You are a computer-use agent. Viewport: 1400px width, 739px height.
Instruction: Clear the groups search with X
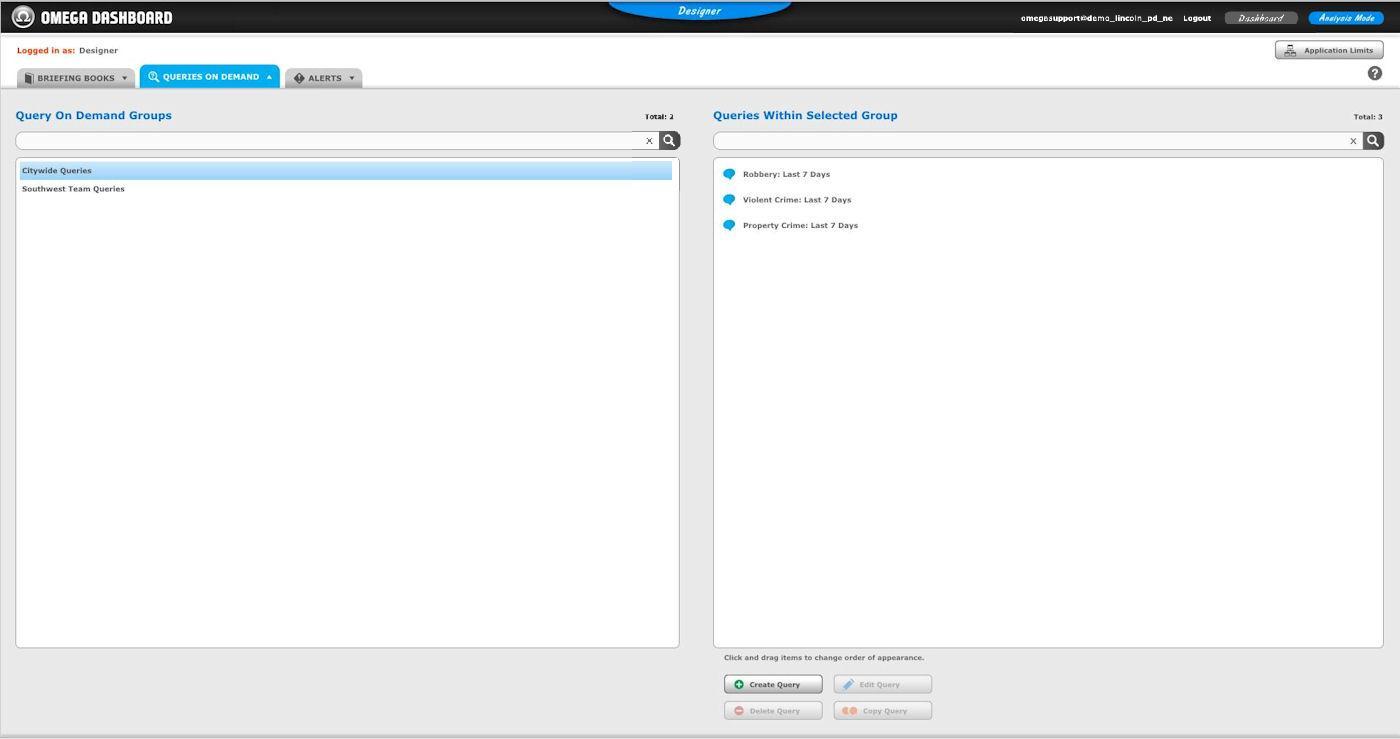coord(649,141)
